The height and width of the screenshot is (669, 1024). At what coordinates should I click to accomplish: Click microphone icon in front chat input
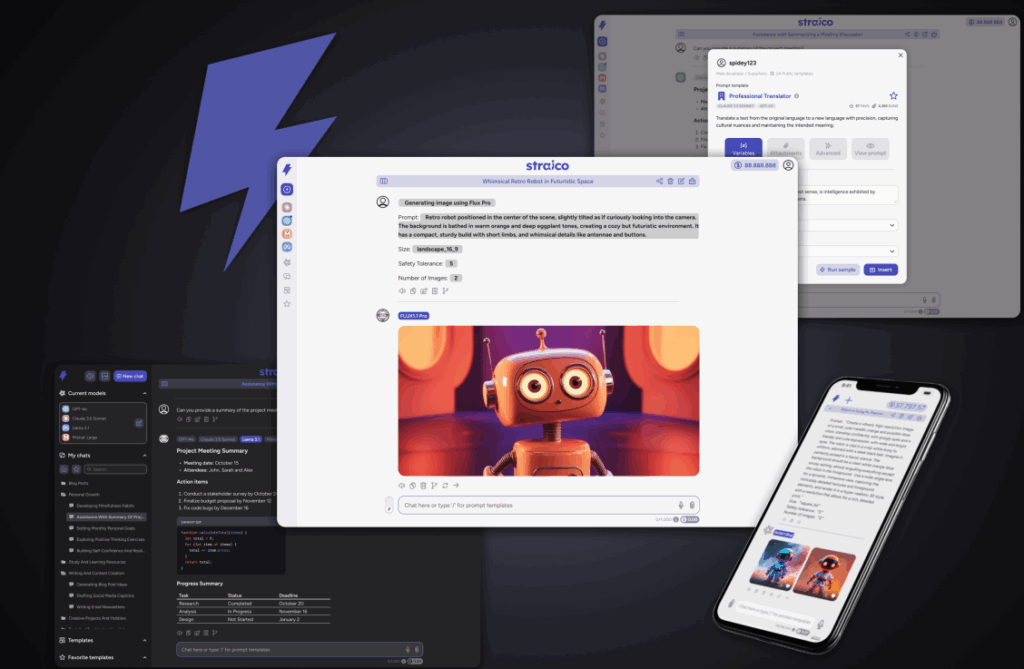click(680, 505)
